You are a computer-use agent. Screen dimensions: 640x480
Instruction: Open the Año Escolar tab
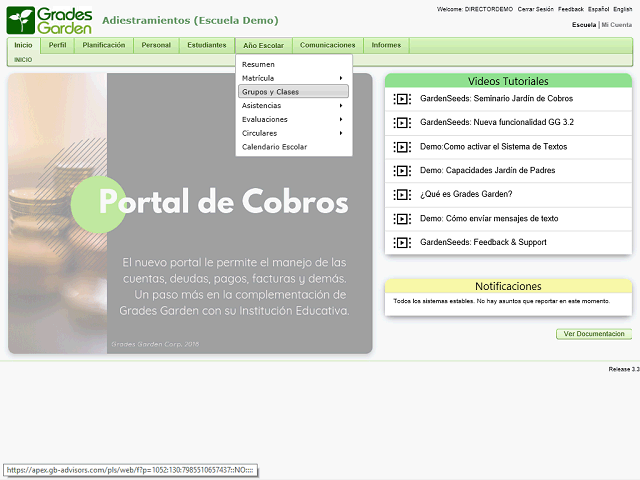click(263, 46)
